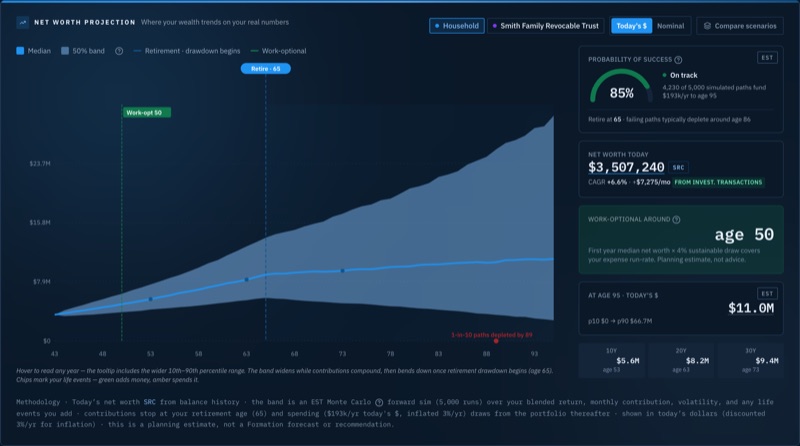Click the x-axis age 93 label

(x=534, y=354)
